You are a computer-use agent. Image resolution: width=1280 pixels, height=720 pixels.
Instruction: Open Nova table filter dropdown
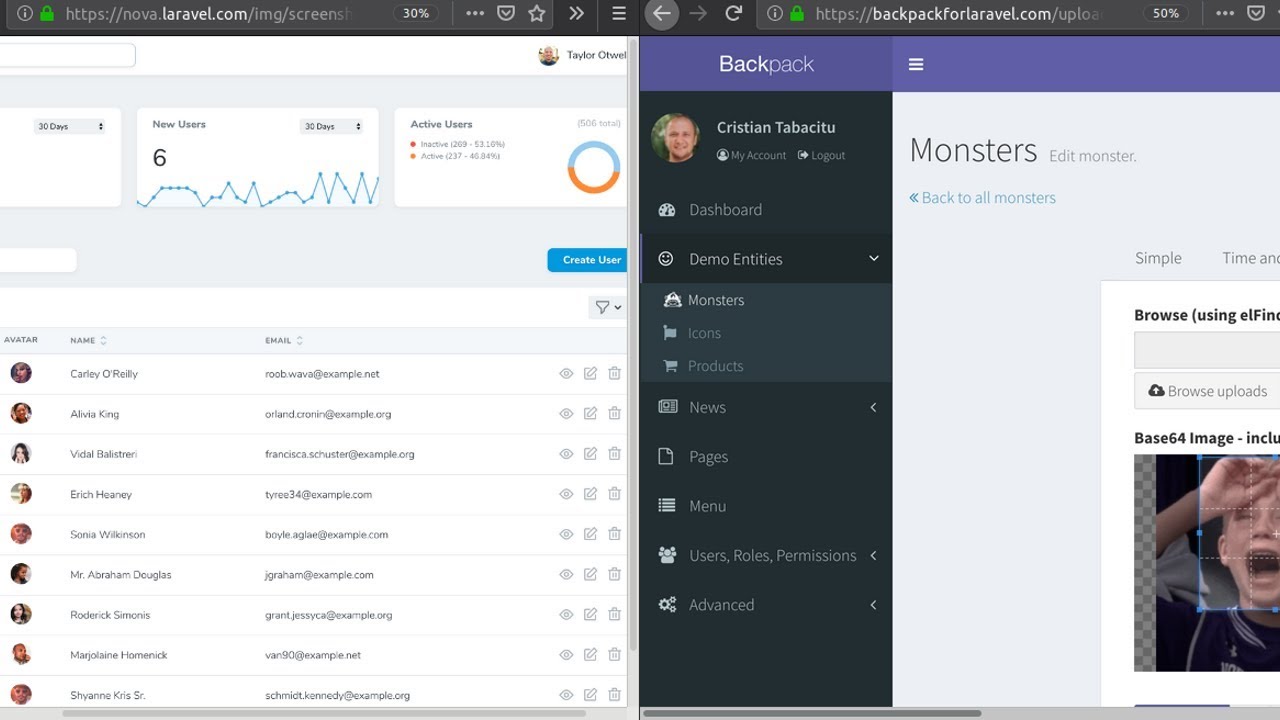pyautogui.click(x=607, y=307)
